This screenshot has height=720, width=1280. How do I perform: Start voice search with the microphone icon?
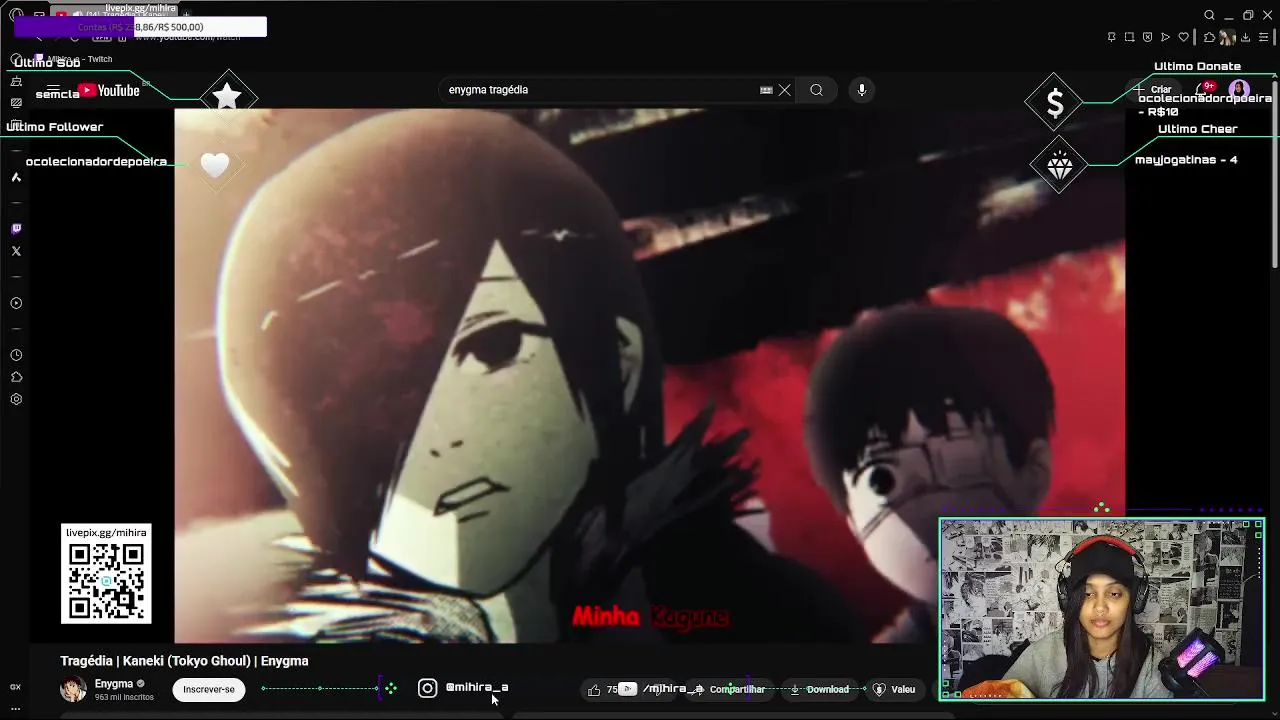862,90
